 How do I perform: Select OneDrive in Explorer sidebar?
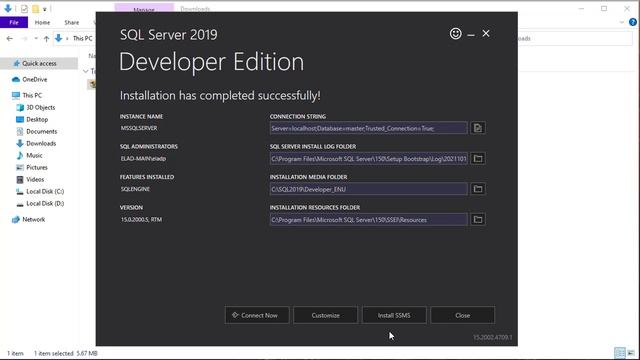tap(35, 79)
